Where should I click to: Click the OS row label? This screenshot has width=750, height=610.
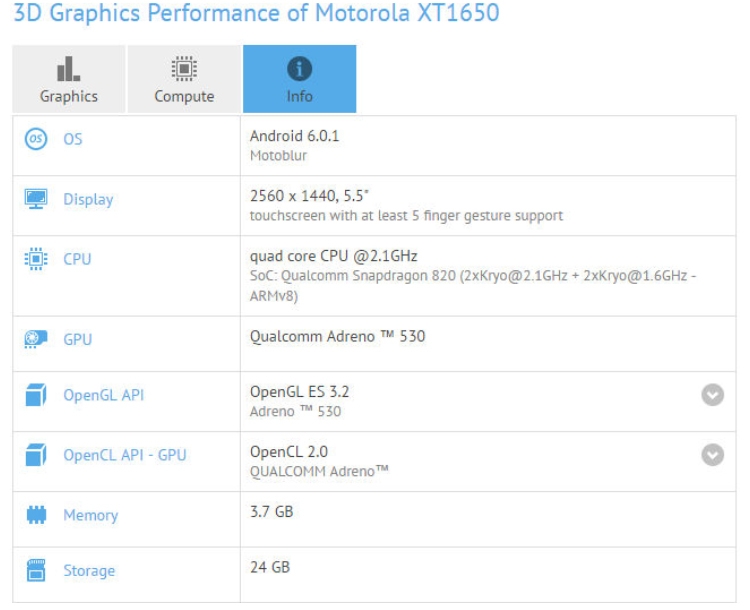(73, 140)
